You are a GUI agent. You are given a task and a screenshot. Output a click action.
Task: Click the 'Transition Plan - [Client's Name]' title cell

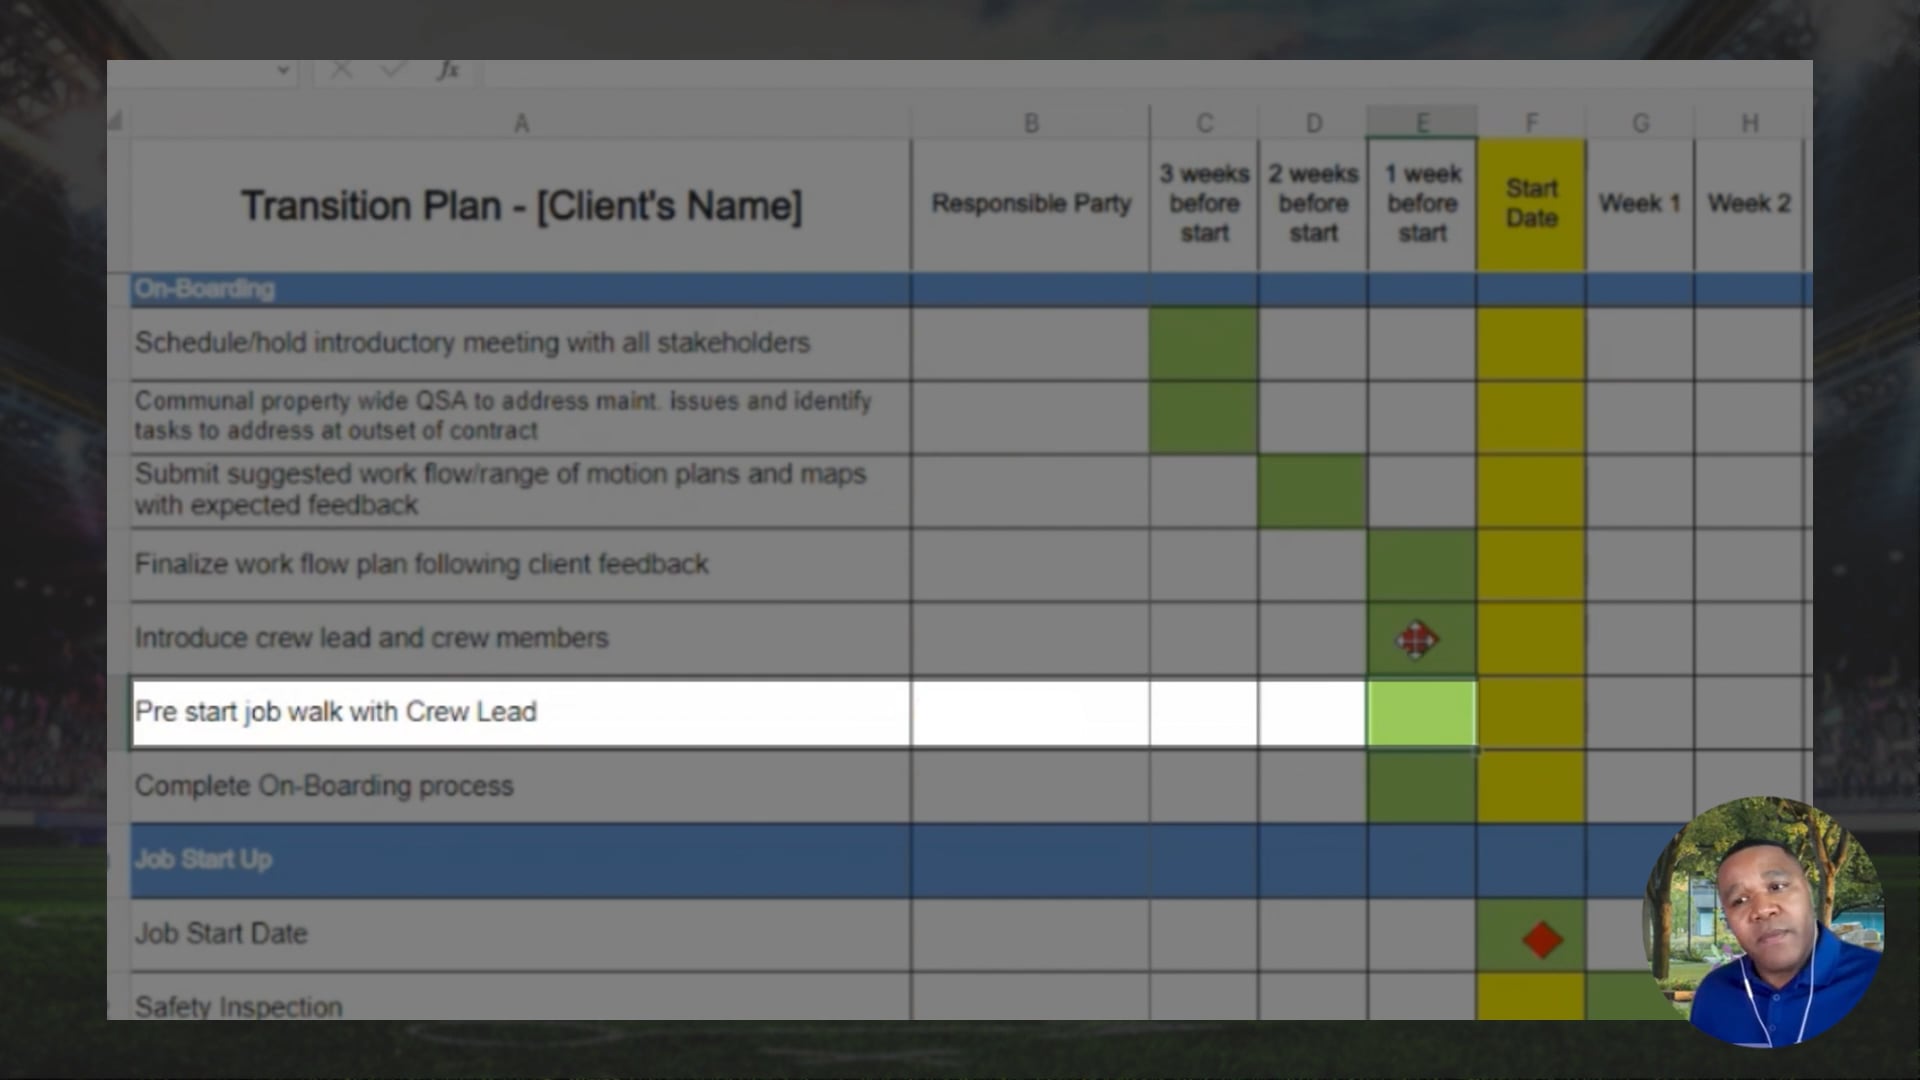[x=520, y=206]
